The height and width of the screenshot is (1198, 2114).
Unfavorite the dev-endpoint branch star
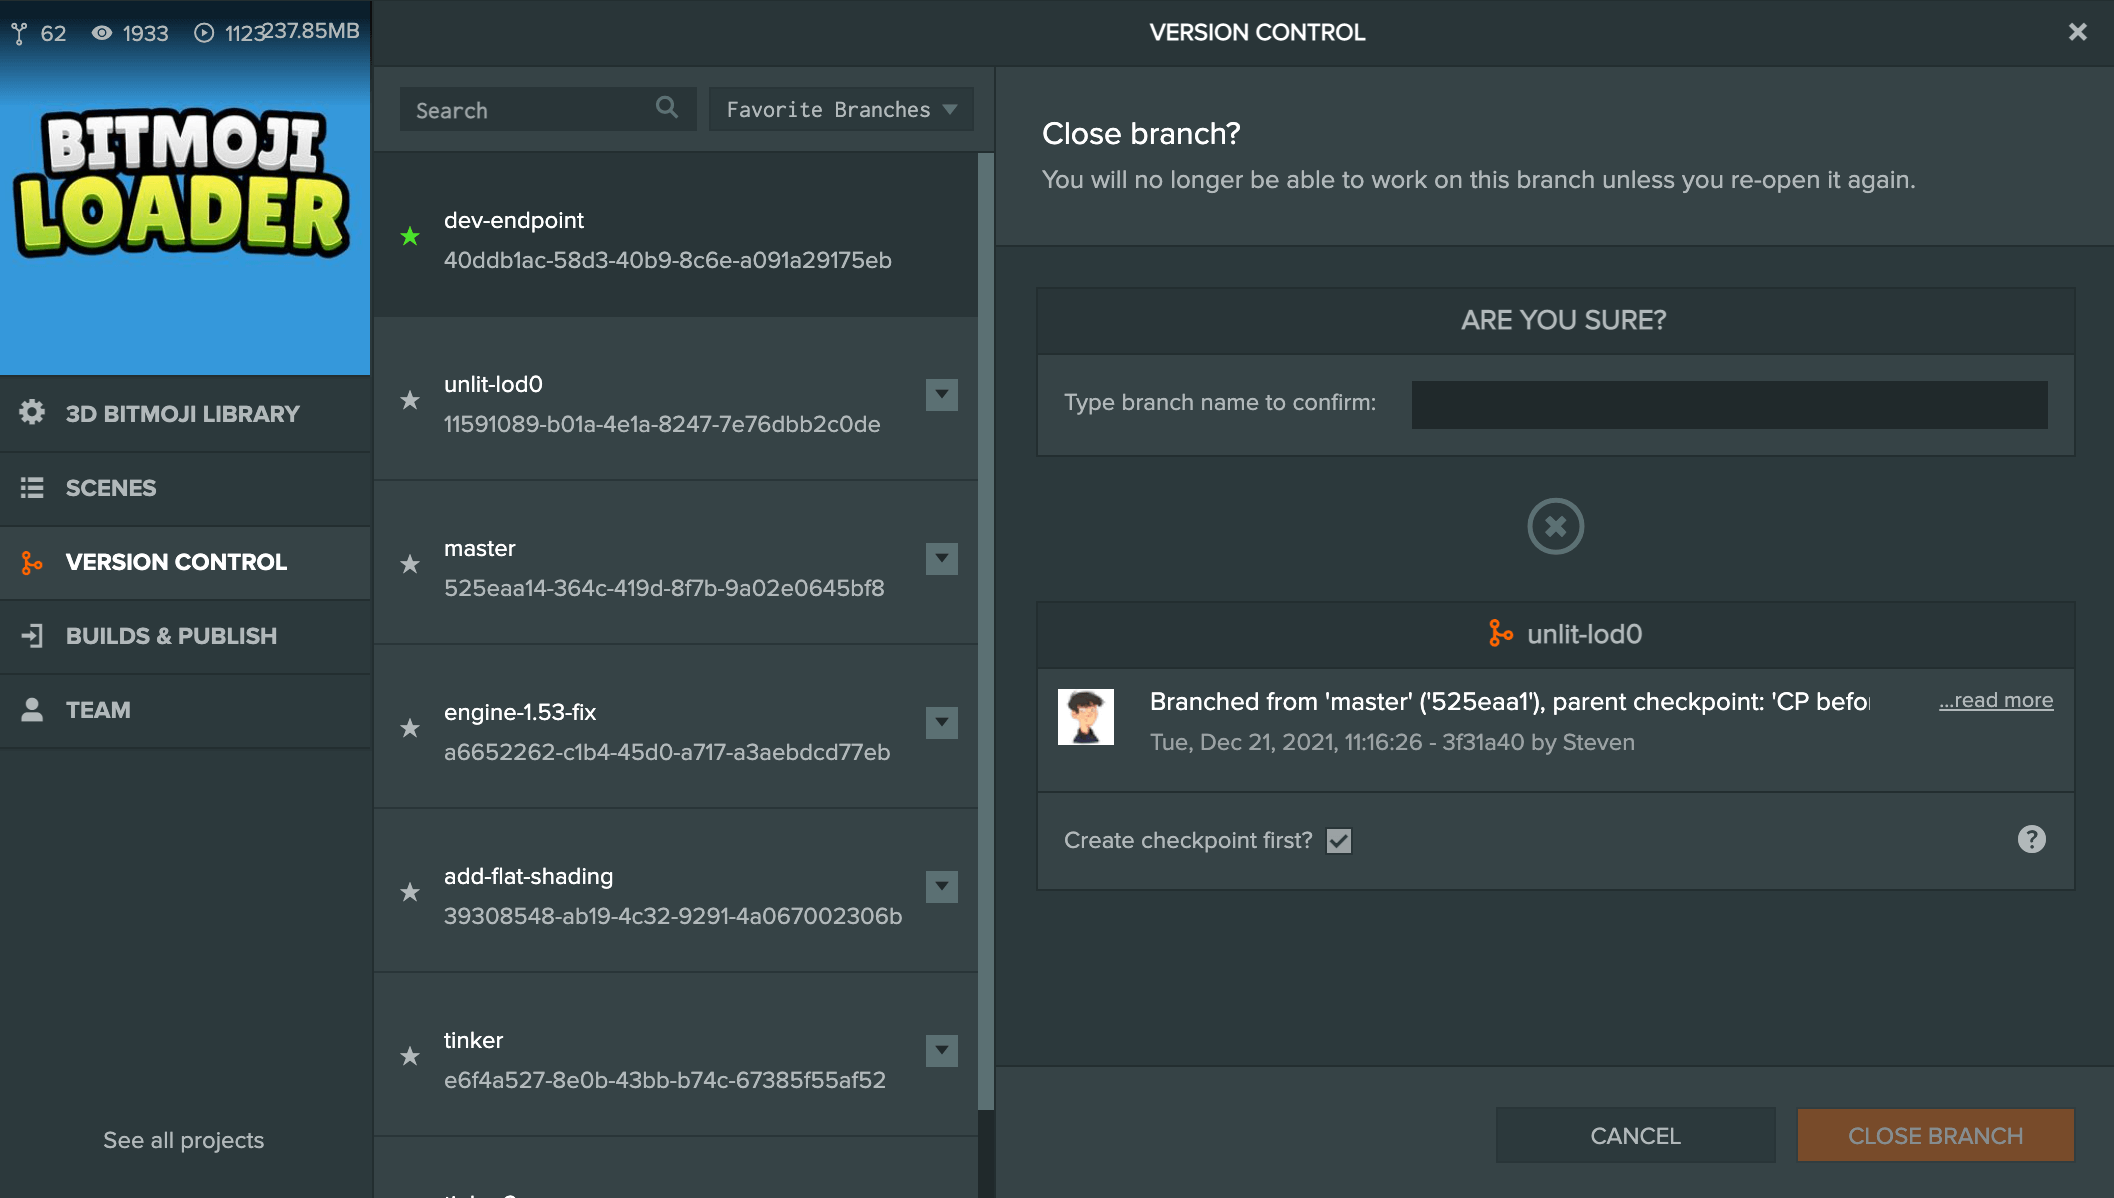(410, 237)
